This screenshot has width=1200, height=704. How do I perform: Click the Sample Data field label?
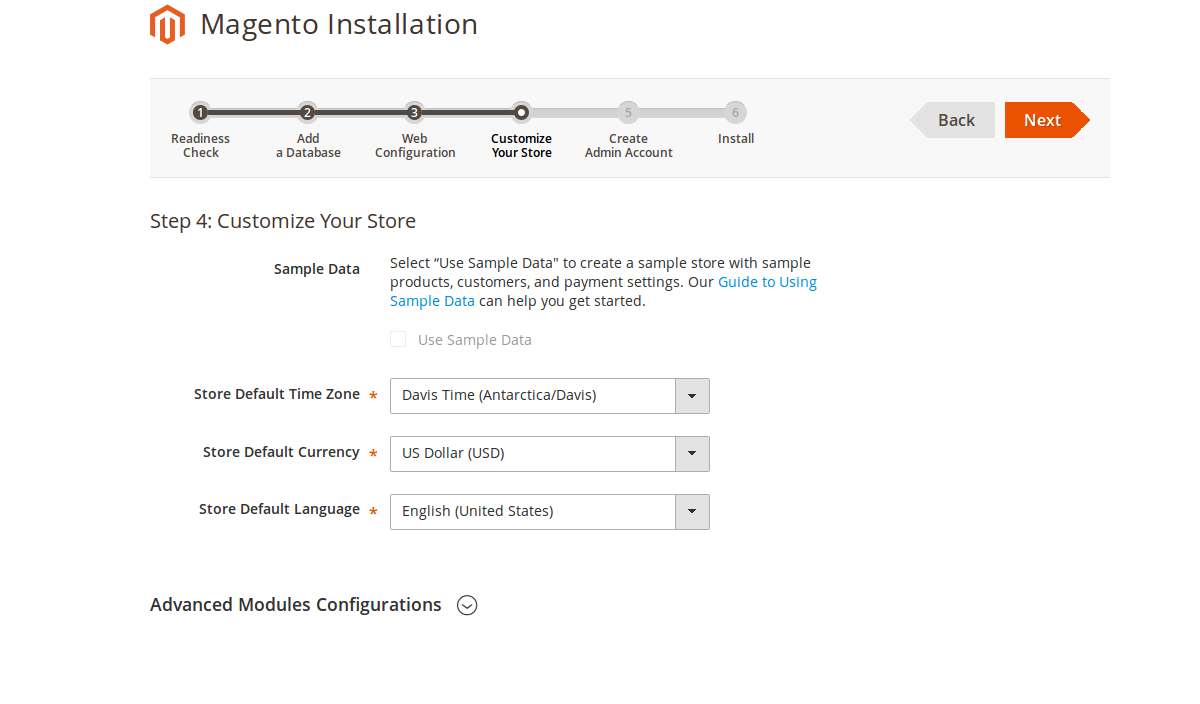tap(317, 269)
